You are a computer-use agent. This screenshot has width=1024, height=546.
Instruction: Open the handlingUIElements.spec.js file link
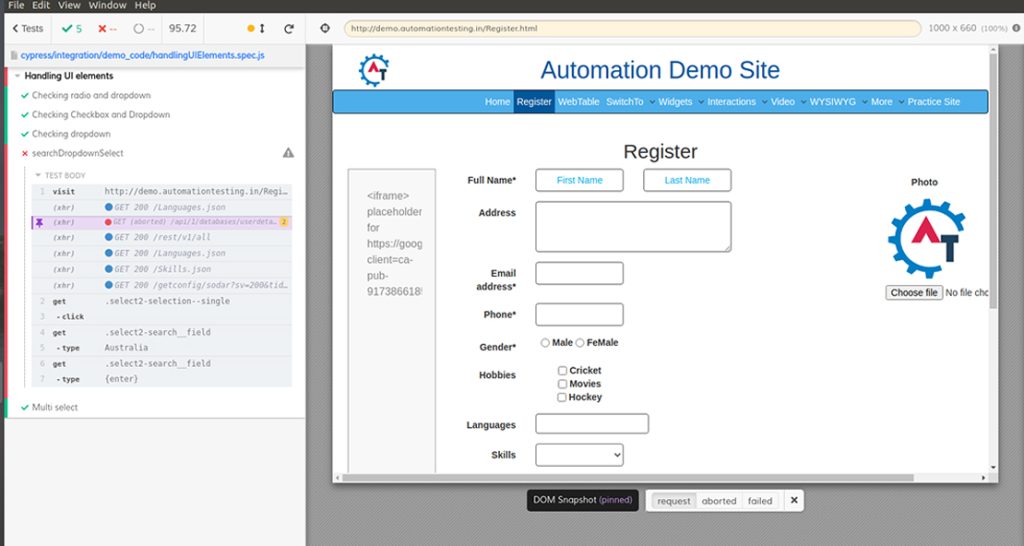142,55
